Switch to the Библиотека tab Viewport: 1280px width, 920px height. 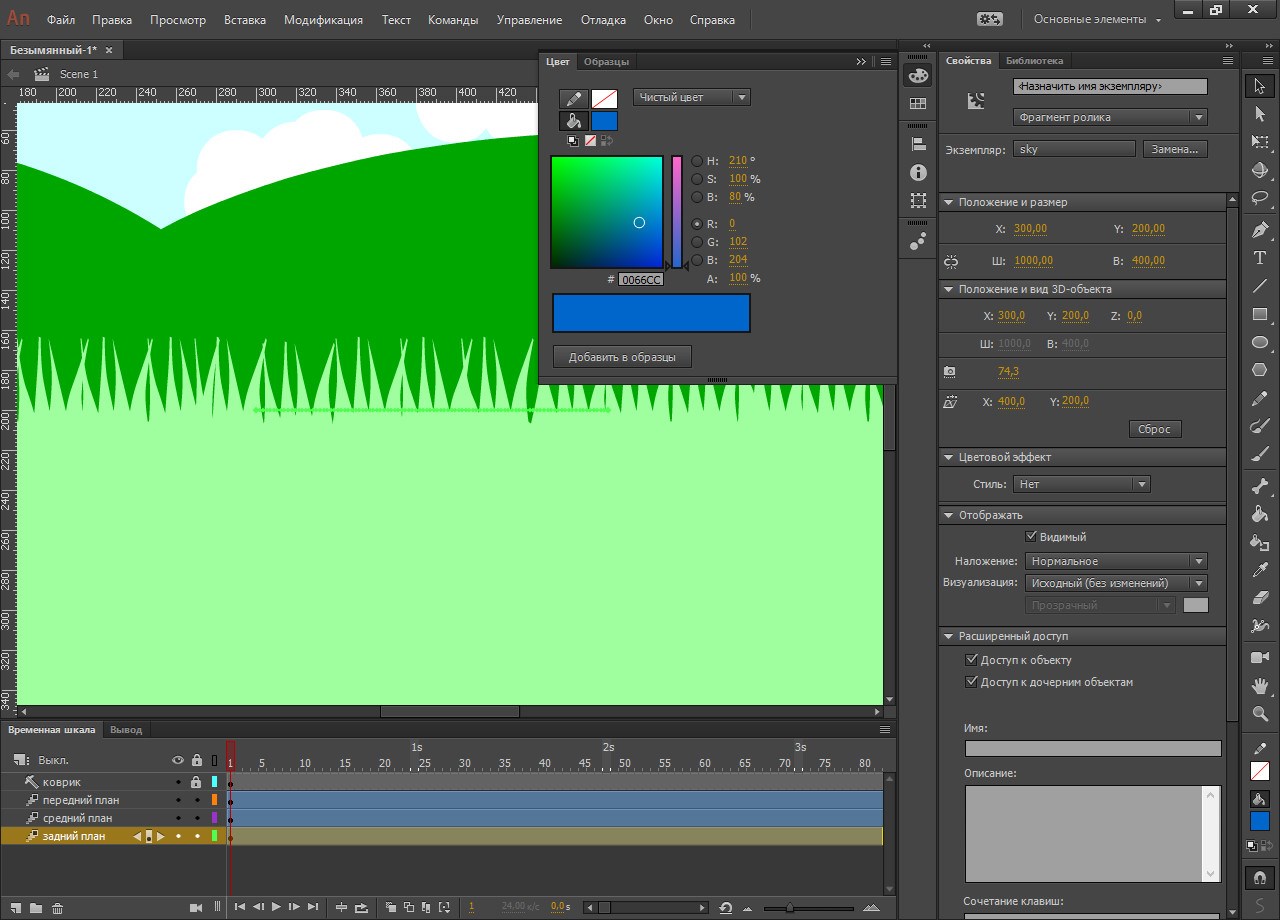pyautogui.click(x=1034, y=61)
